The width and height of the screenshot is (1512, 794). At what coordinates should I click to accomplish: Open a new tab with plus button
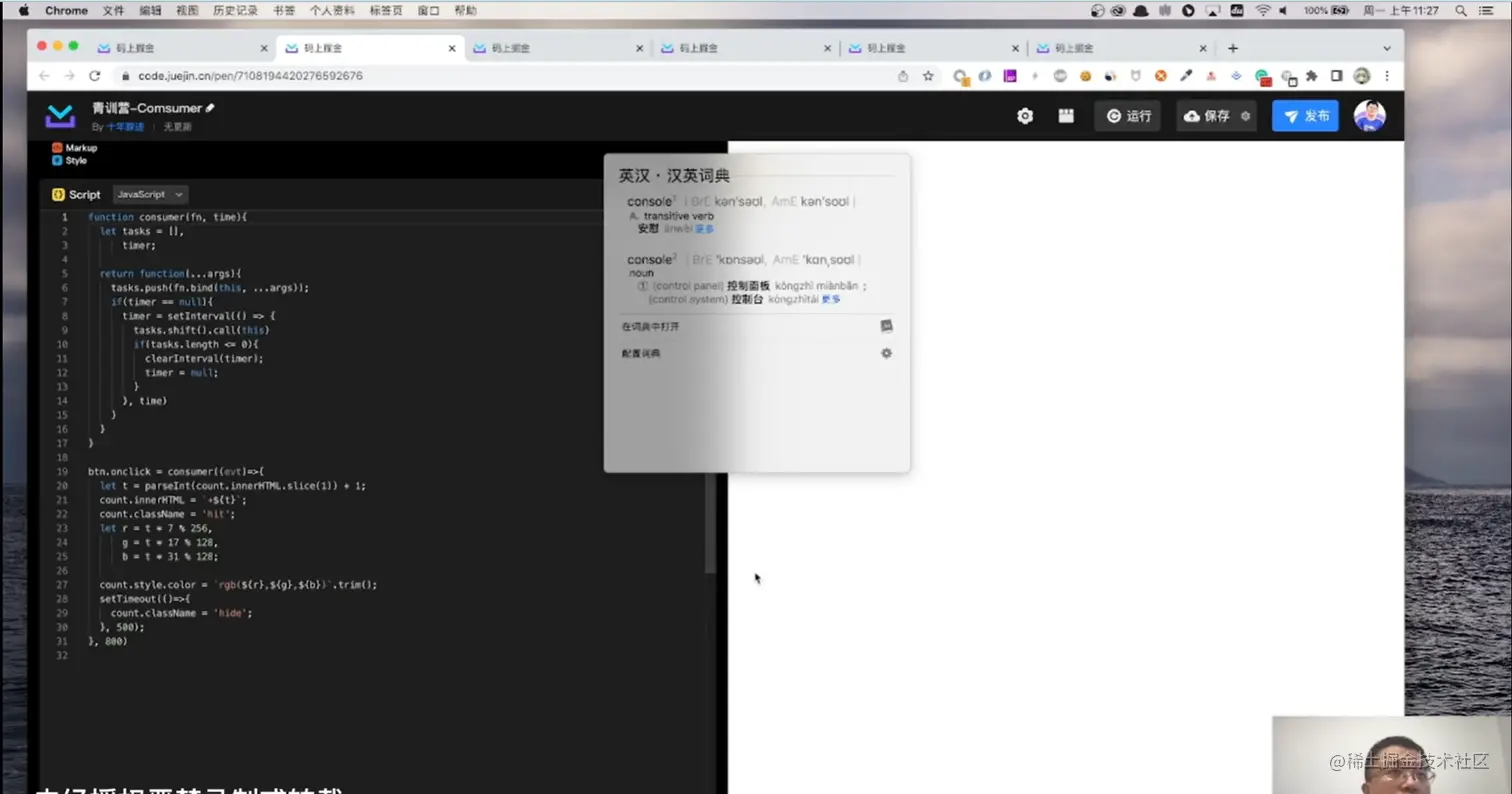[x=1233, y=48]
